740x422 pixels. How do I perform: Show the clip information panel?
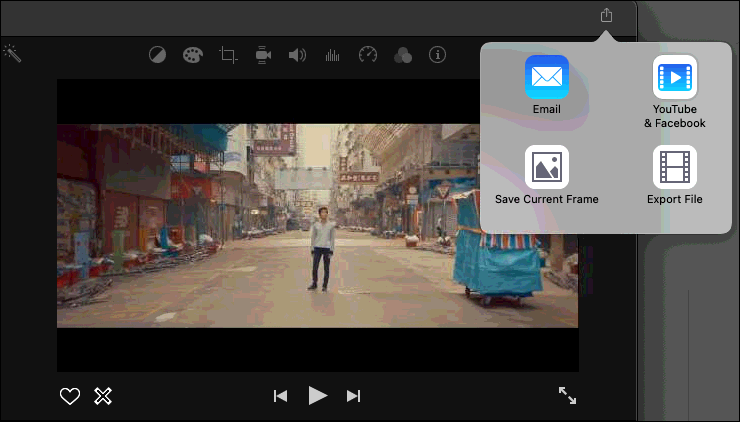(437, 55)
